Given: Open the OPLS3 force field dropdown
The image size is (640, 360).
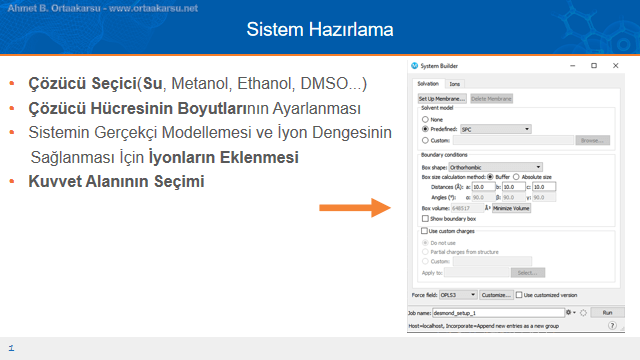Looking at the screenshot, I should click(x=458, y=295).
